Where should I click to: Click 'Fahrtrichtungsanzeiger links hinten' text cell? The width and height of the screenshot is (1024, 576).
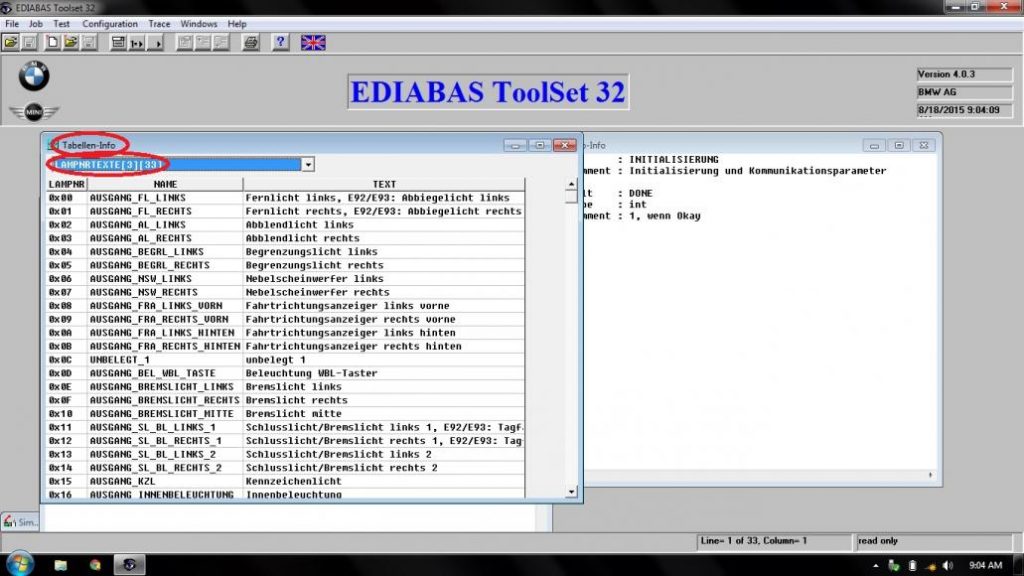[x=384, y=332]
